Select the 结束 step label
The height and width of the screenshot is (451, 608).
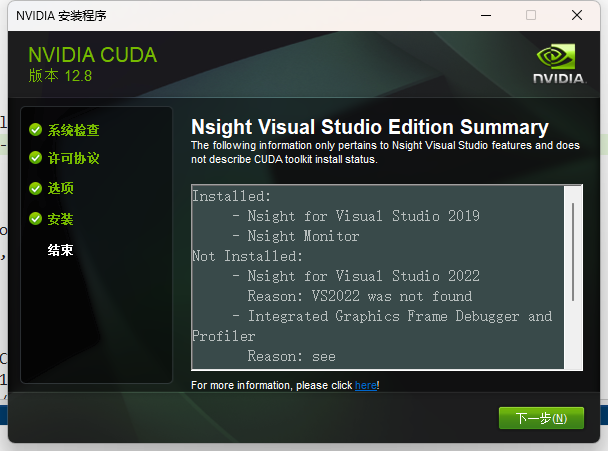(60, 250)
